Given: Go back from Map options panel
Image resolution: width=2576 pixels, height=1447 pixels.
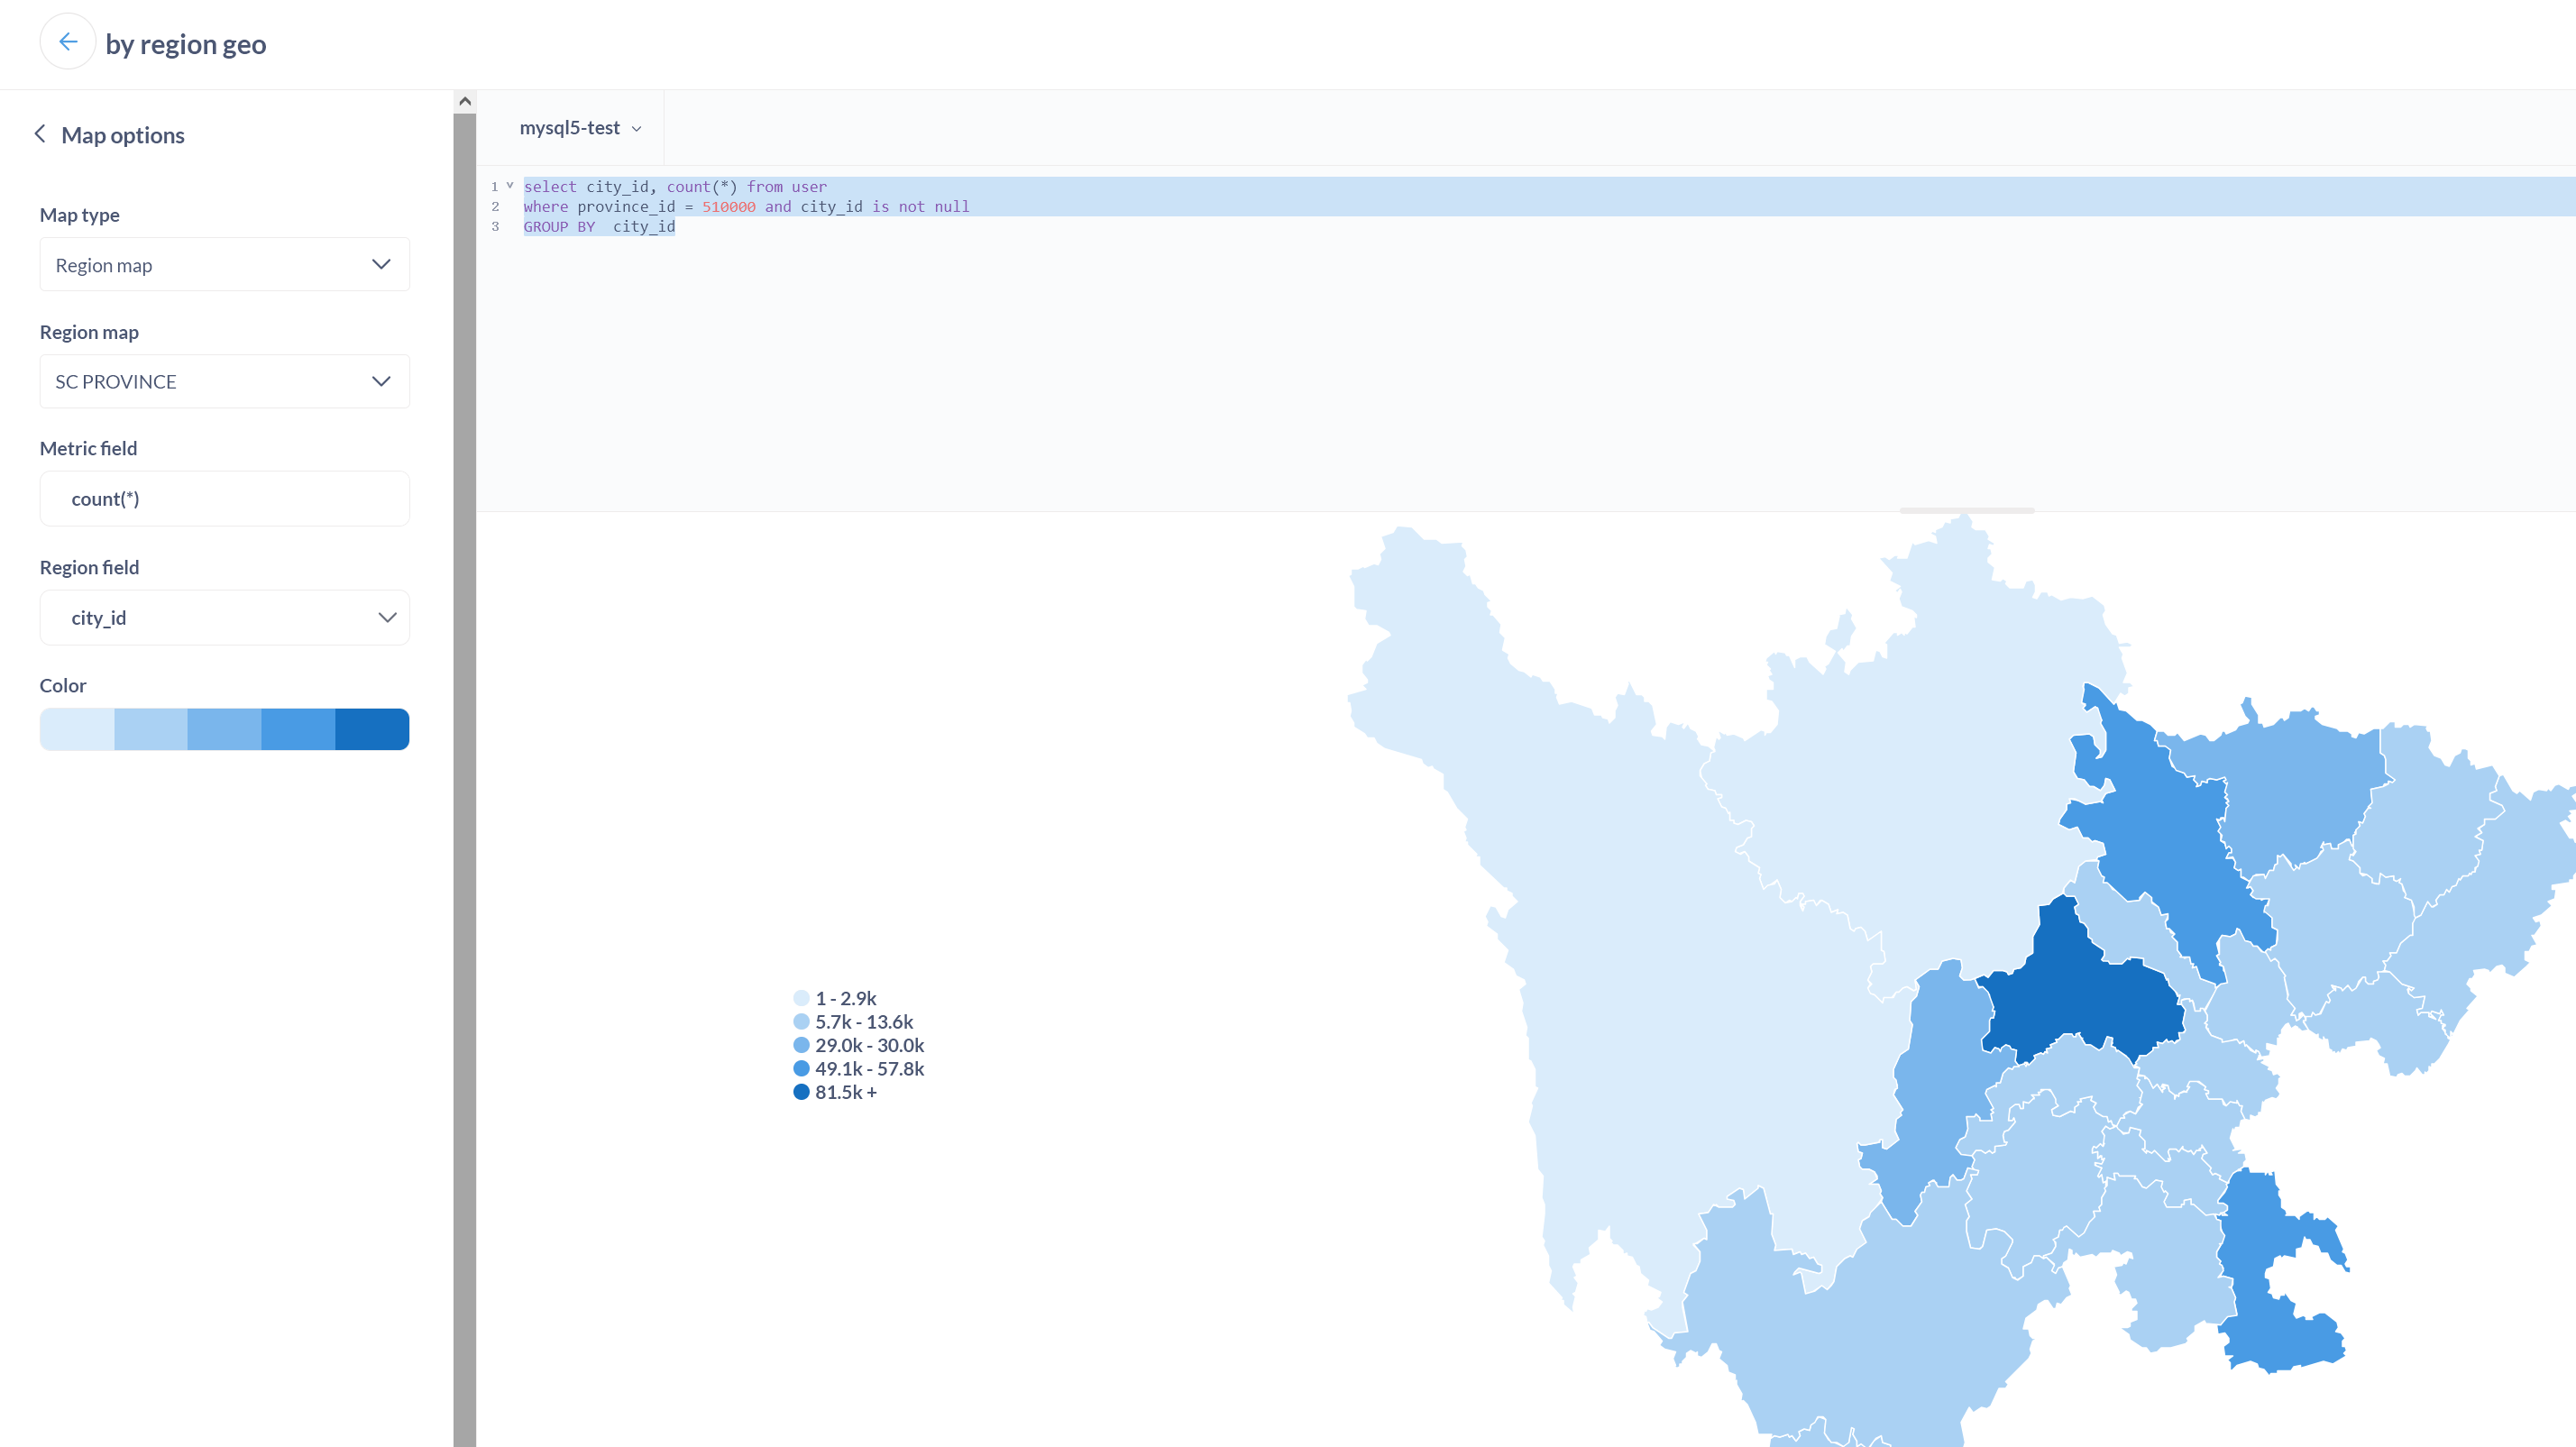Looking at the screenshot, I should (40, 134).
